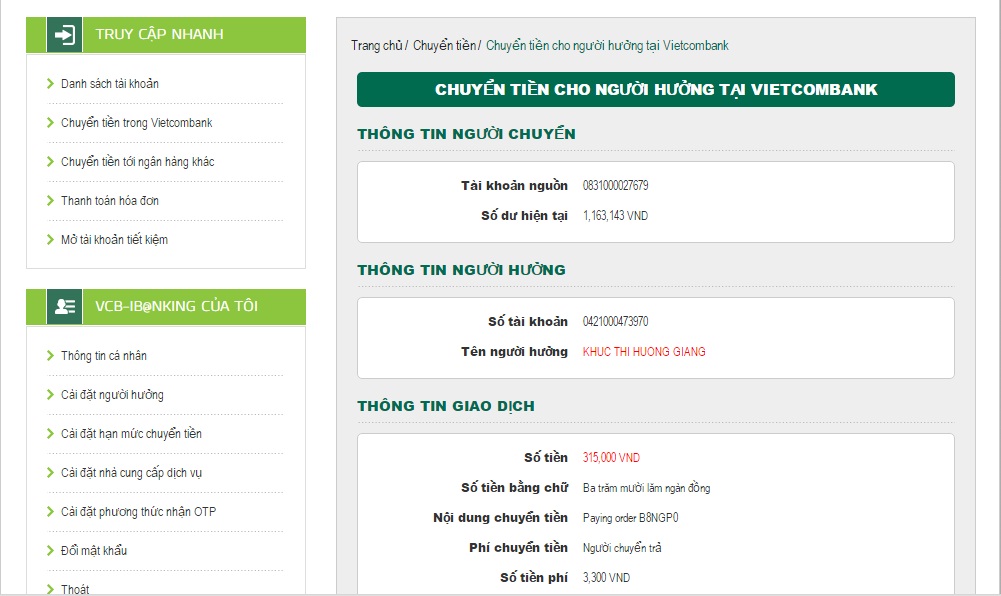The width and height of the screenshot is (1001, 596).
Task: Click the TRUY CẬP NHANH panel header
Action: [x=166, y=34]
